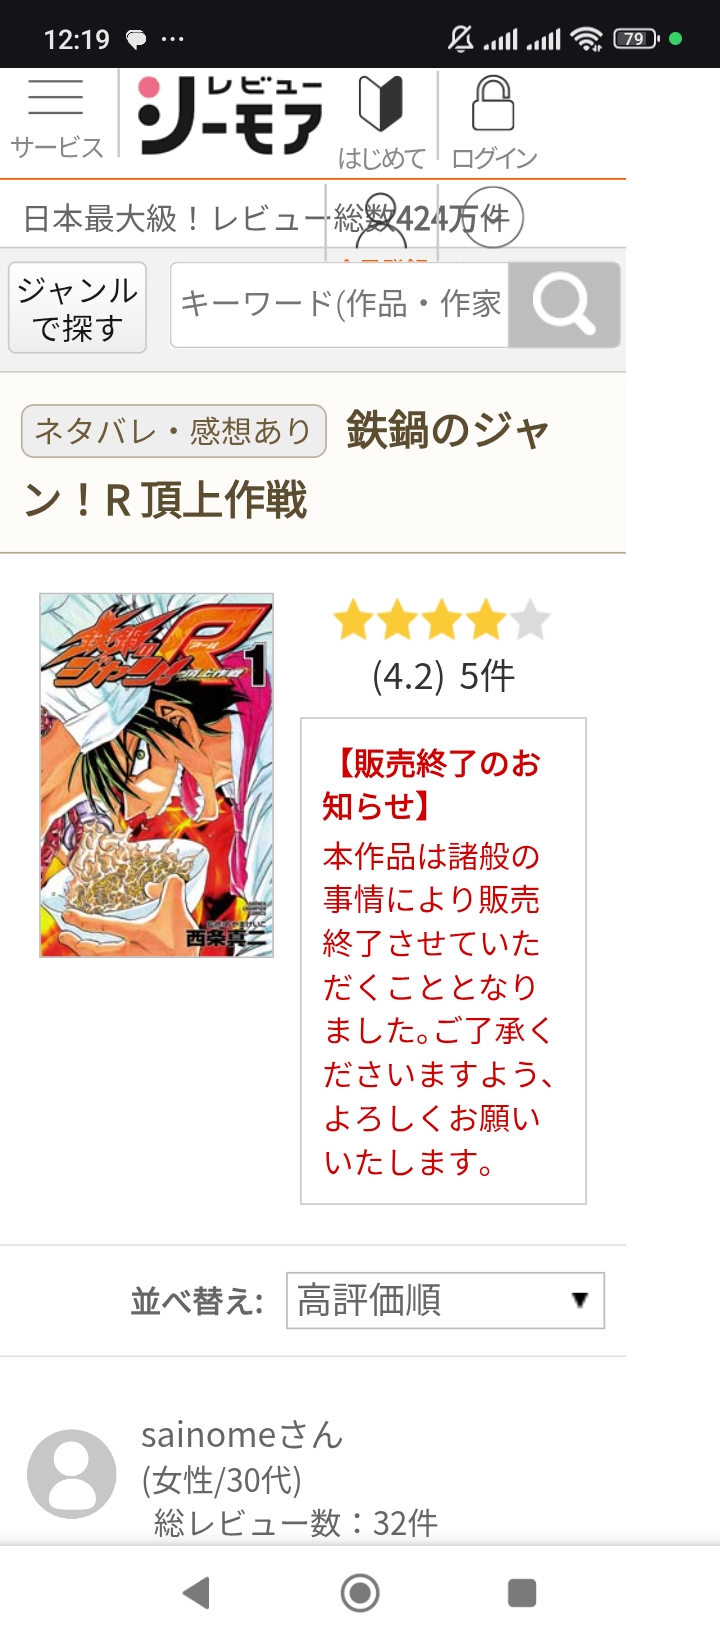The height and width of the screenshot is (1640, 720).
Task: Open the ジャンルで探す genre button
Action: click(78, 308)
